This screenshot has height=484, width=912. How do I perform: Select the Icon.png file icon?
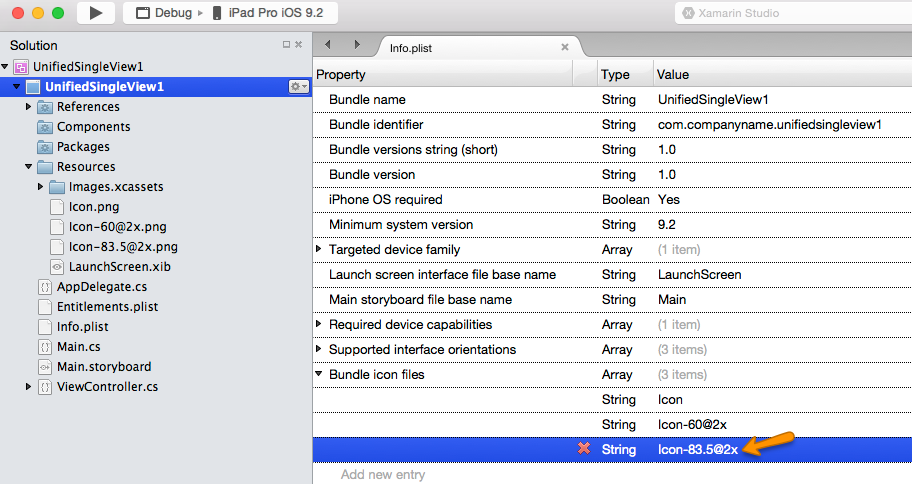pos(56,207)
